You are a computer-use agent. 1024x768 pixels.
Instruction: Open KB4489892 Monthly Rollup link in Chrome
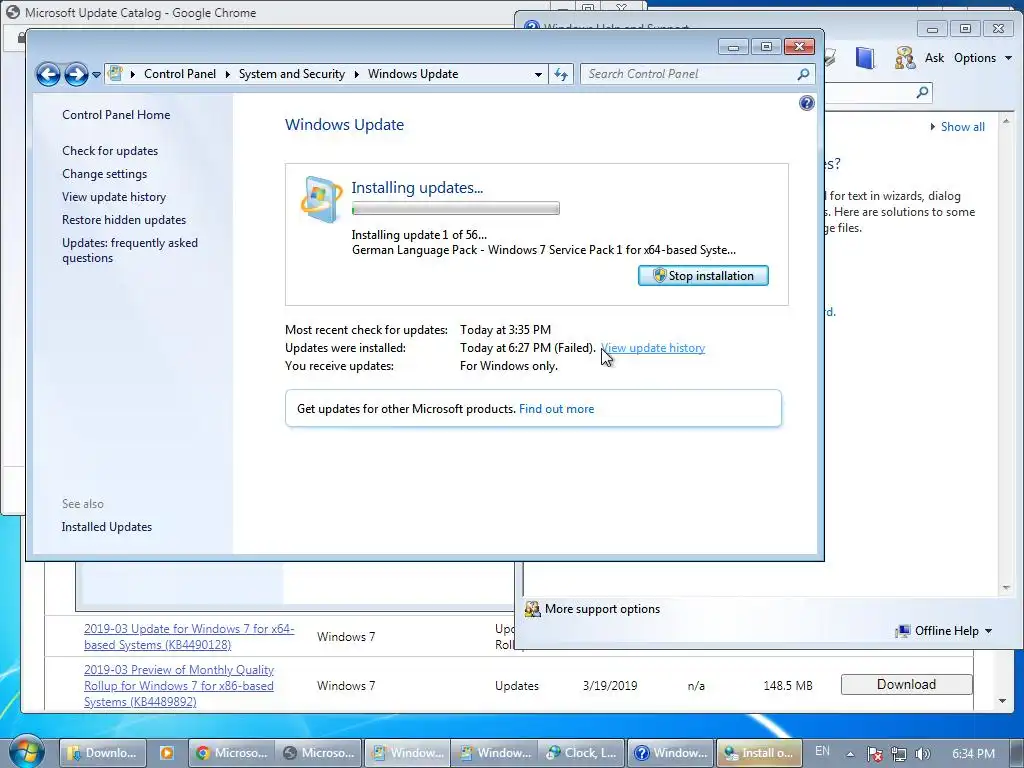179,686
